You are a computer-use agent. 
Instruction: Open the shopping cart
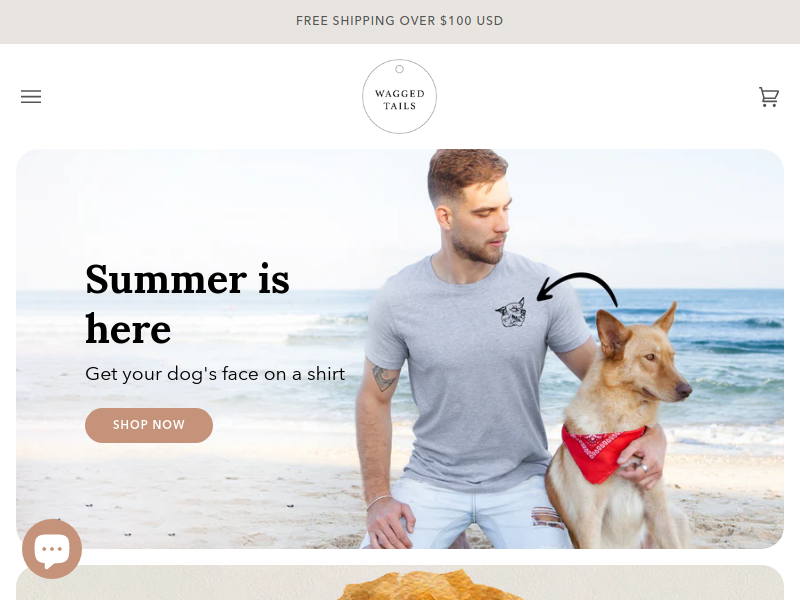pyautogui.click(x=768, y=96)
